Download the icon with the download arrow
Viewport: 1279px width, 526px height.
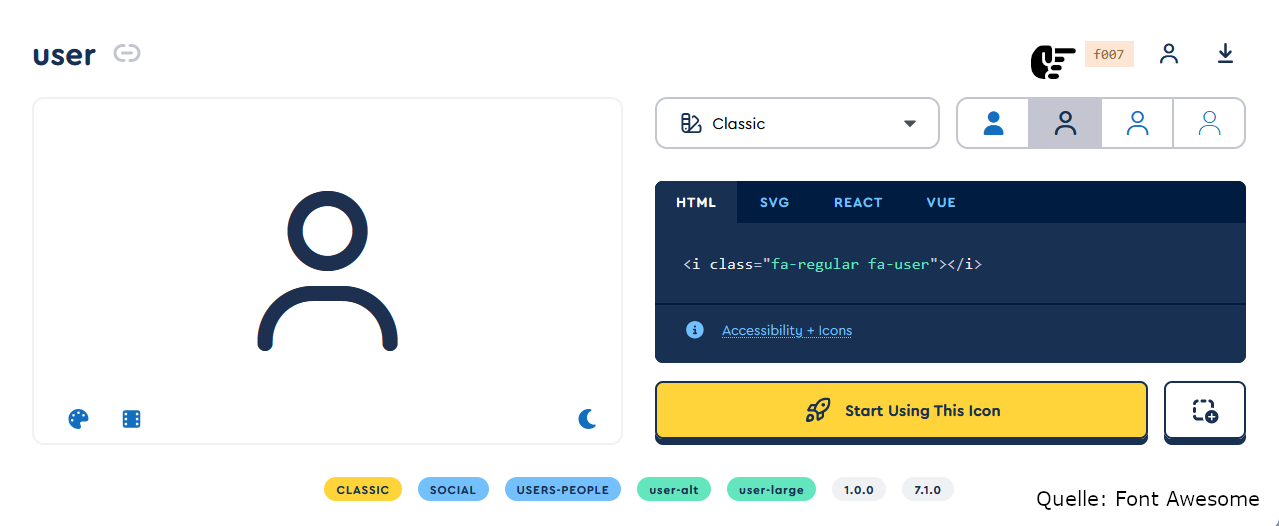pyautogui.click(x=1225, y=54)
